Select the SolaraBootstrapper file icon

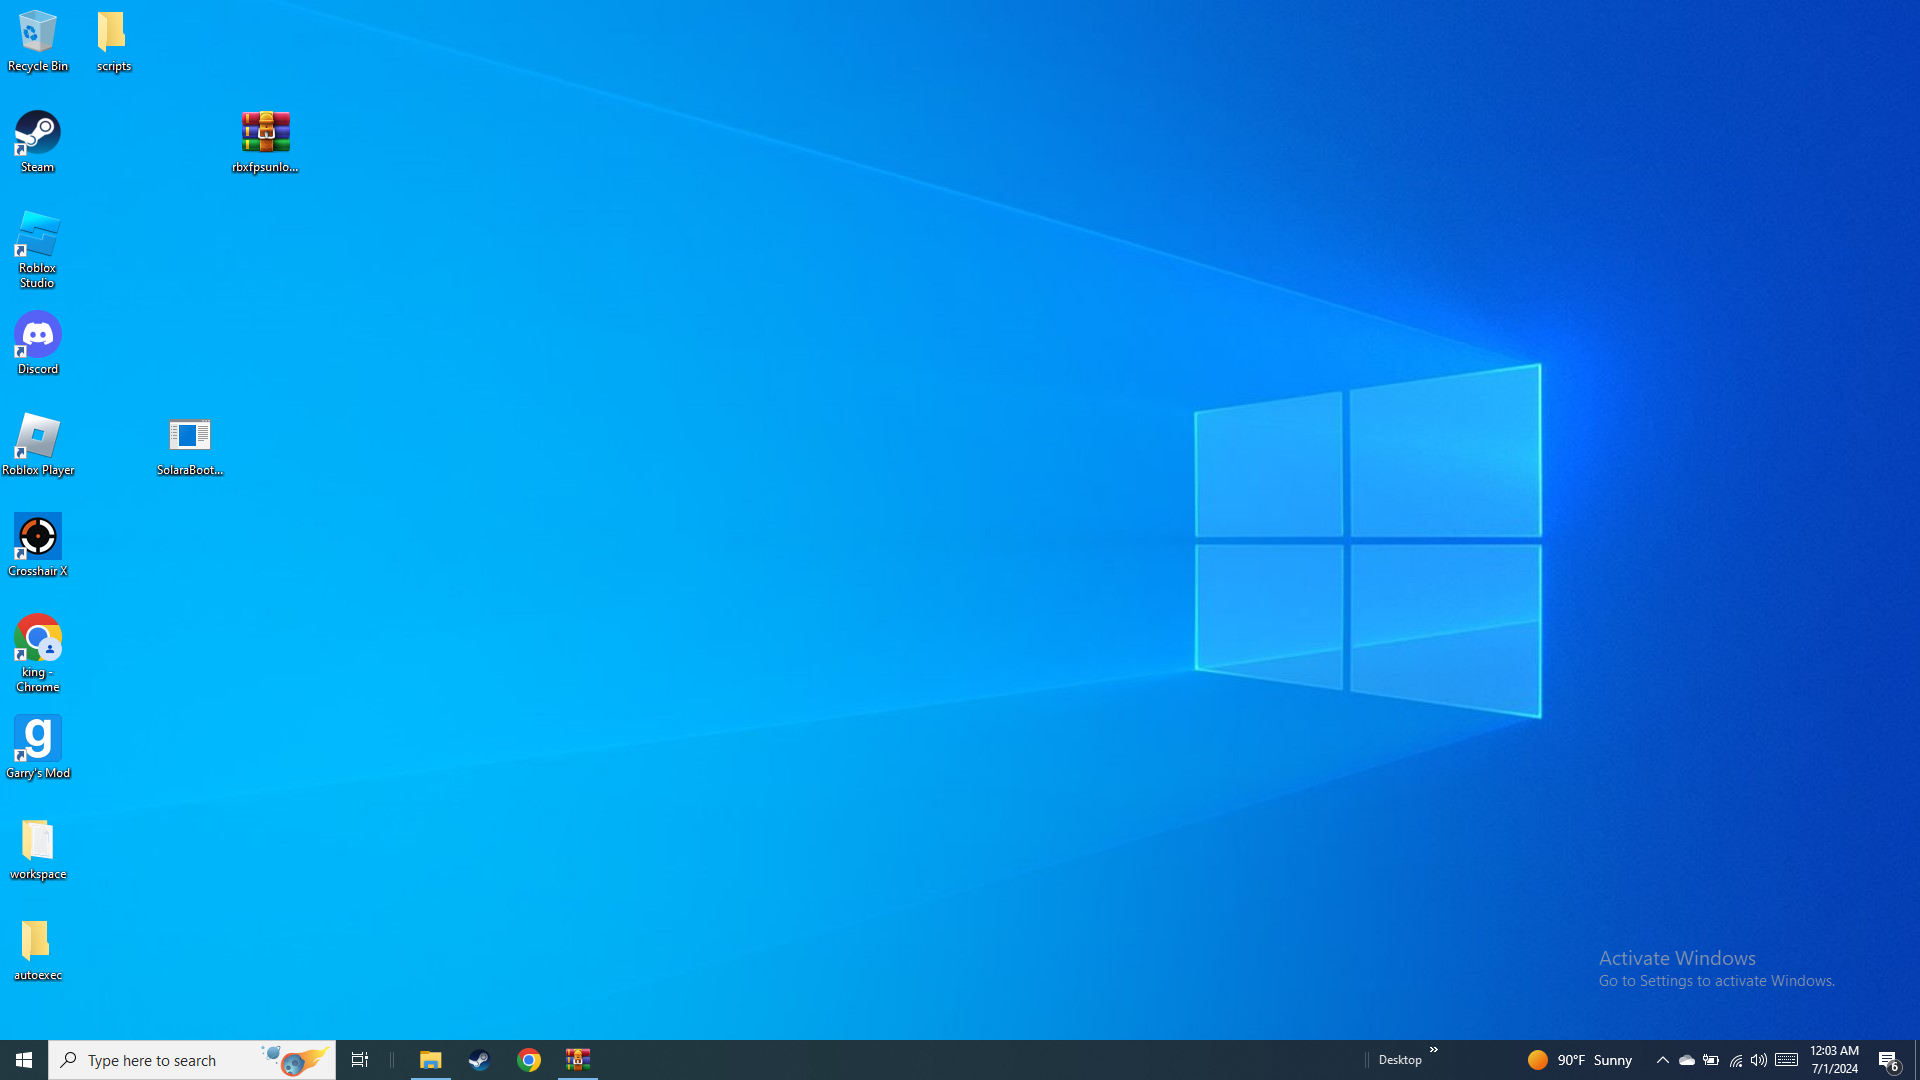tap(190, 445)
